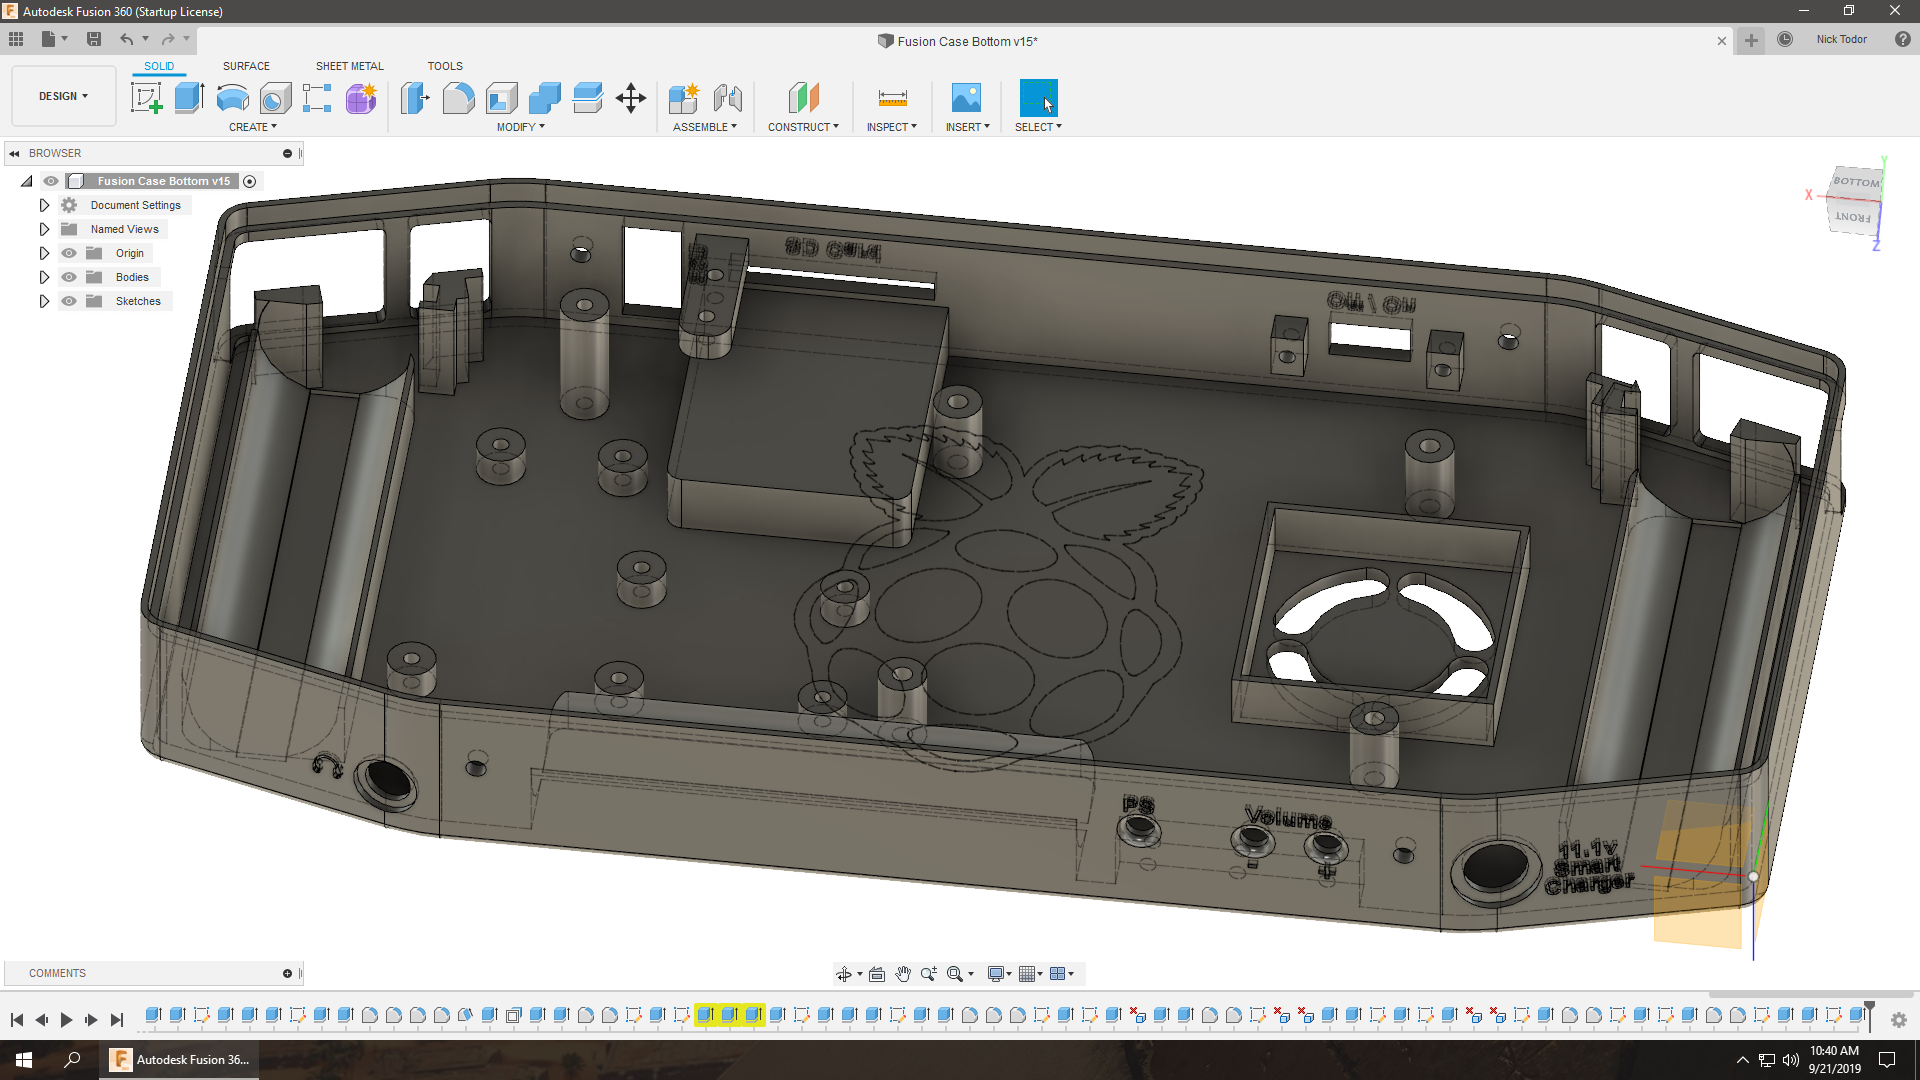The width and height of the screenshot is (1920, 1080).
Task: Expand the Bodies folder
Action: (44, 277)
